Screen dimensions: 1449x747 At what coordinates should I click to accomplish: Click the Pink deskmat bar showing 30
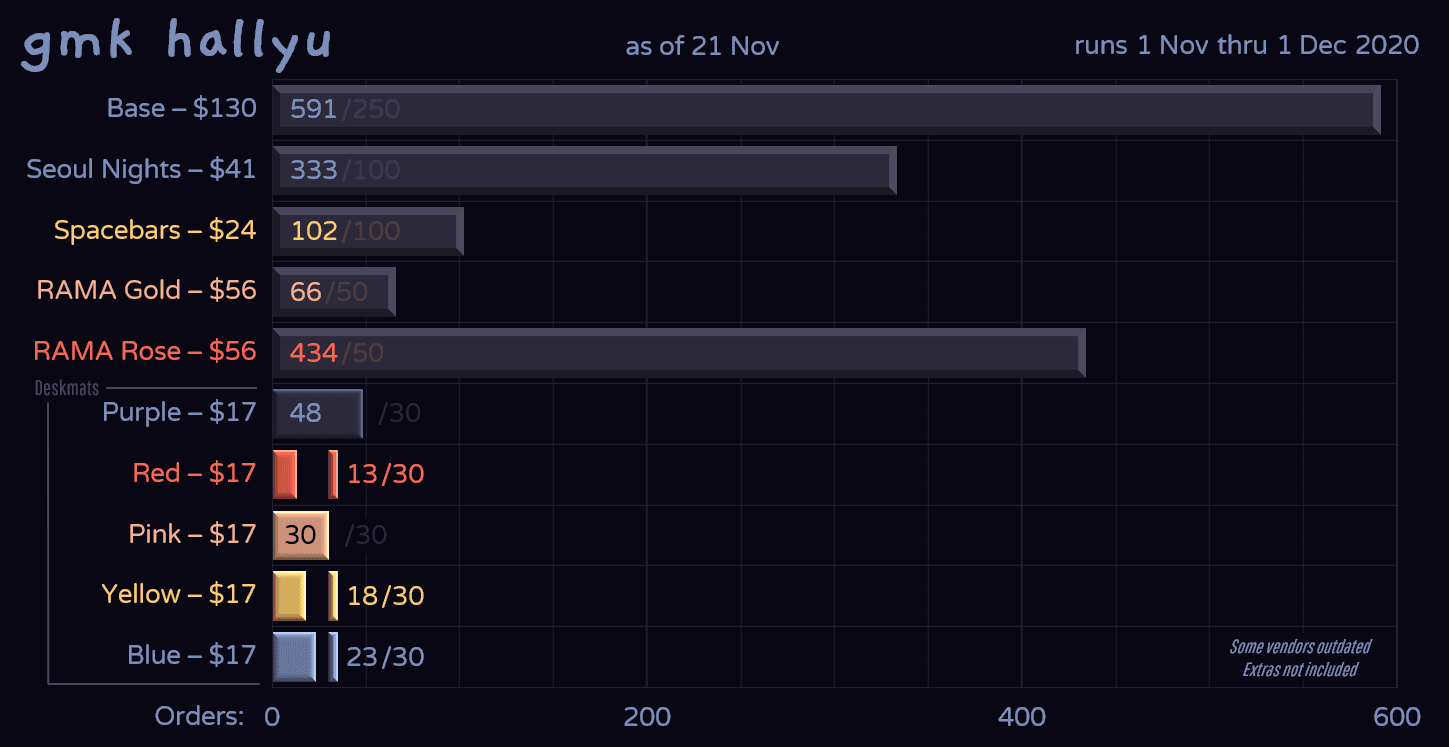300,535
